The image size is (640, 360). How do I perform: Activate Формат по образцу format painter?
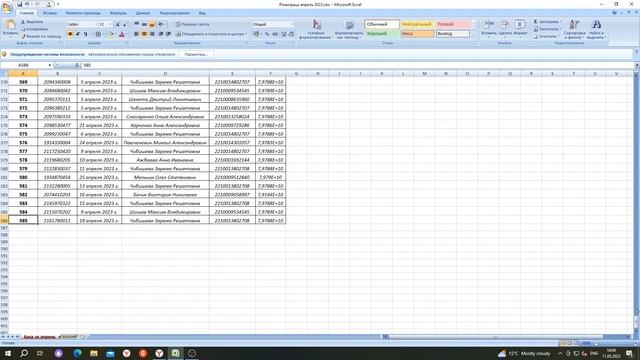click(41, 36)
